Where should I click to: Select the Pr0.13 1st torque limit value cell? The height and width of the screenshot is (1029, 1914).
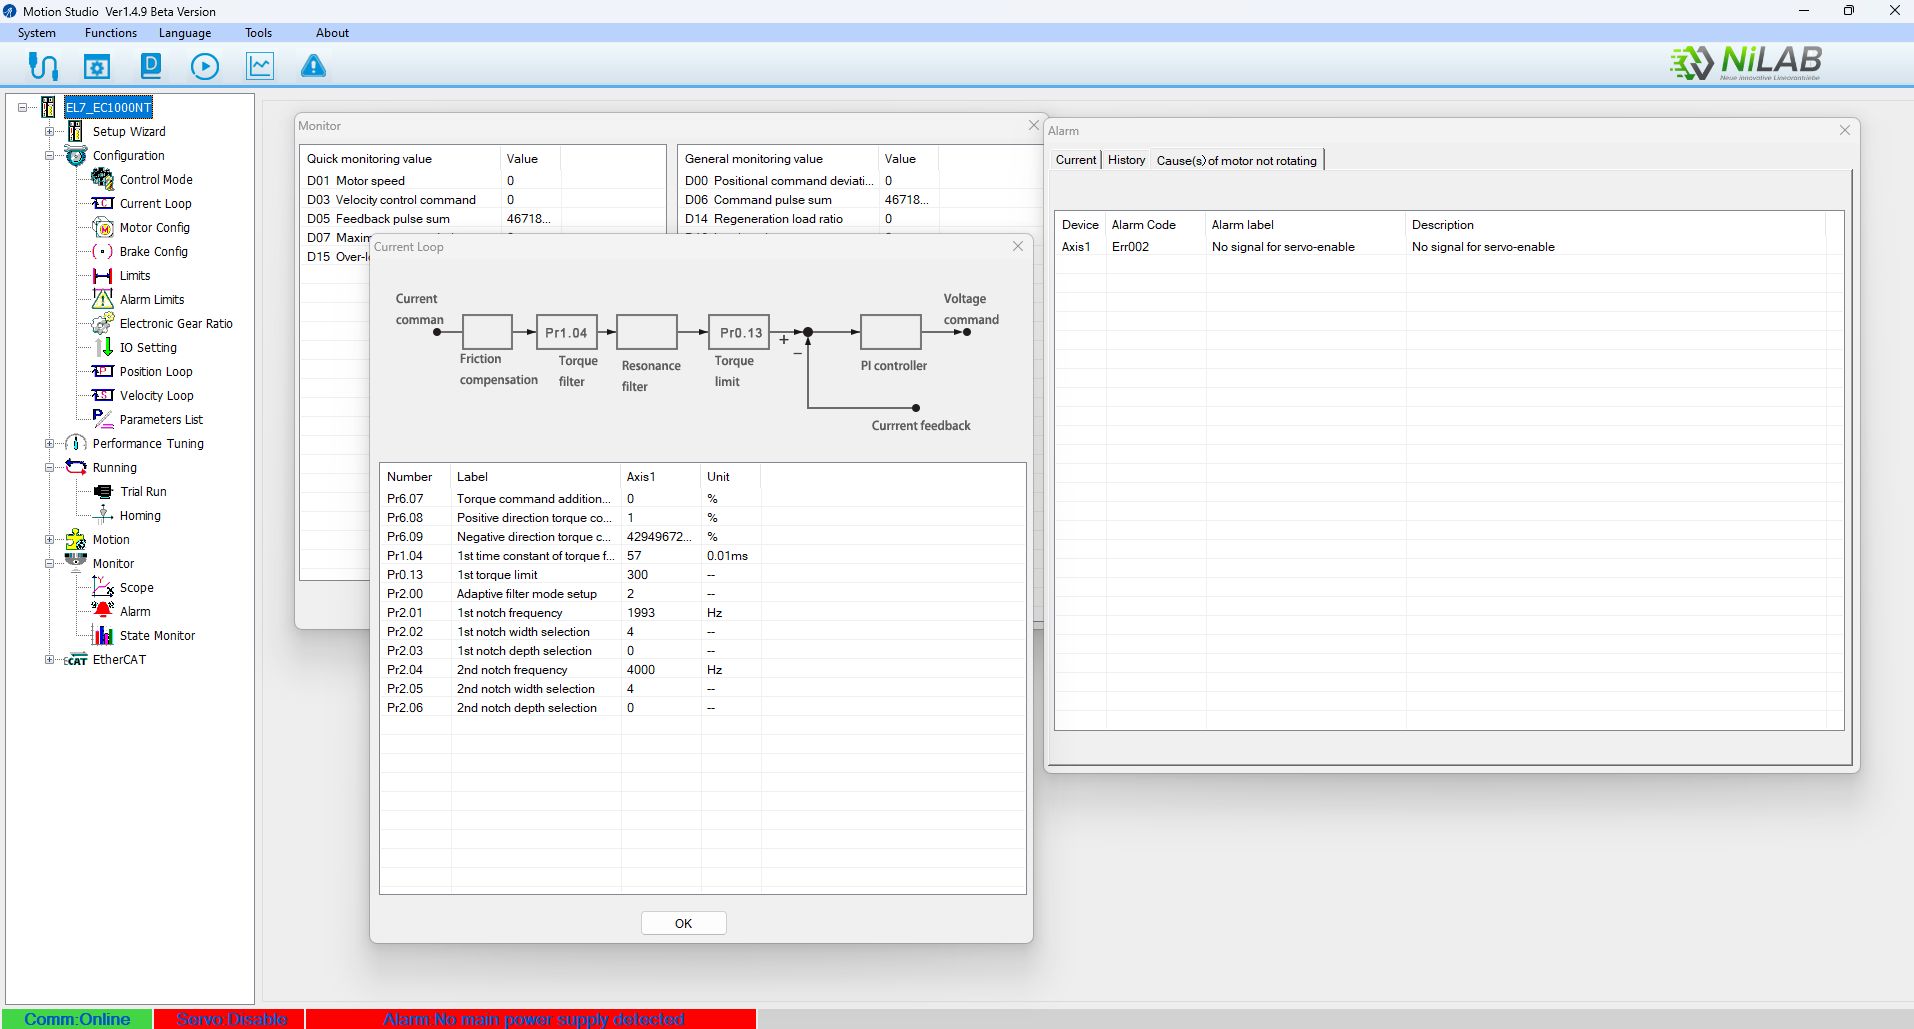click(x=658, y=575)
